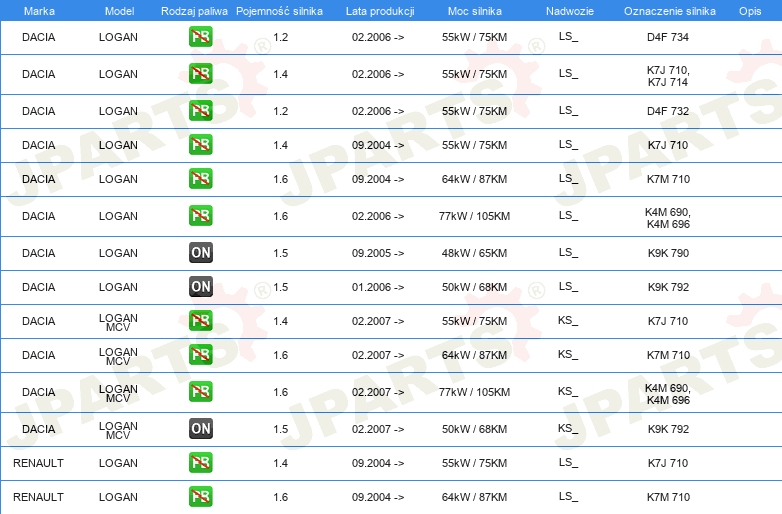Viewport: 782px width, 514px height.
Task: Click petrol icon in Logan D4F 732 row
Action: [x=200, y=111]
